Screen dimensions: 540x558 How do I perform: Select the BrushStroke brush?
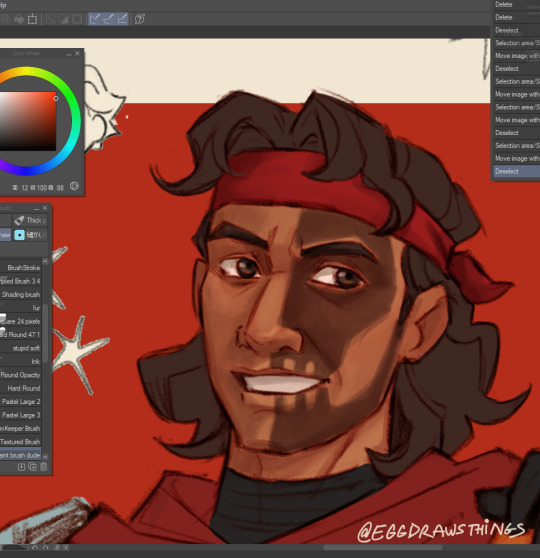tap(21, 267)
